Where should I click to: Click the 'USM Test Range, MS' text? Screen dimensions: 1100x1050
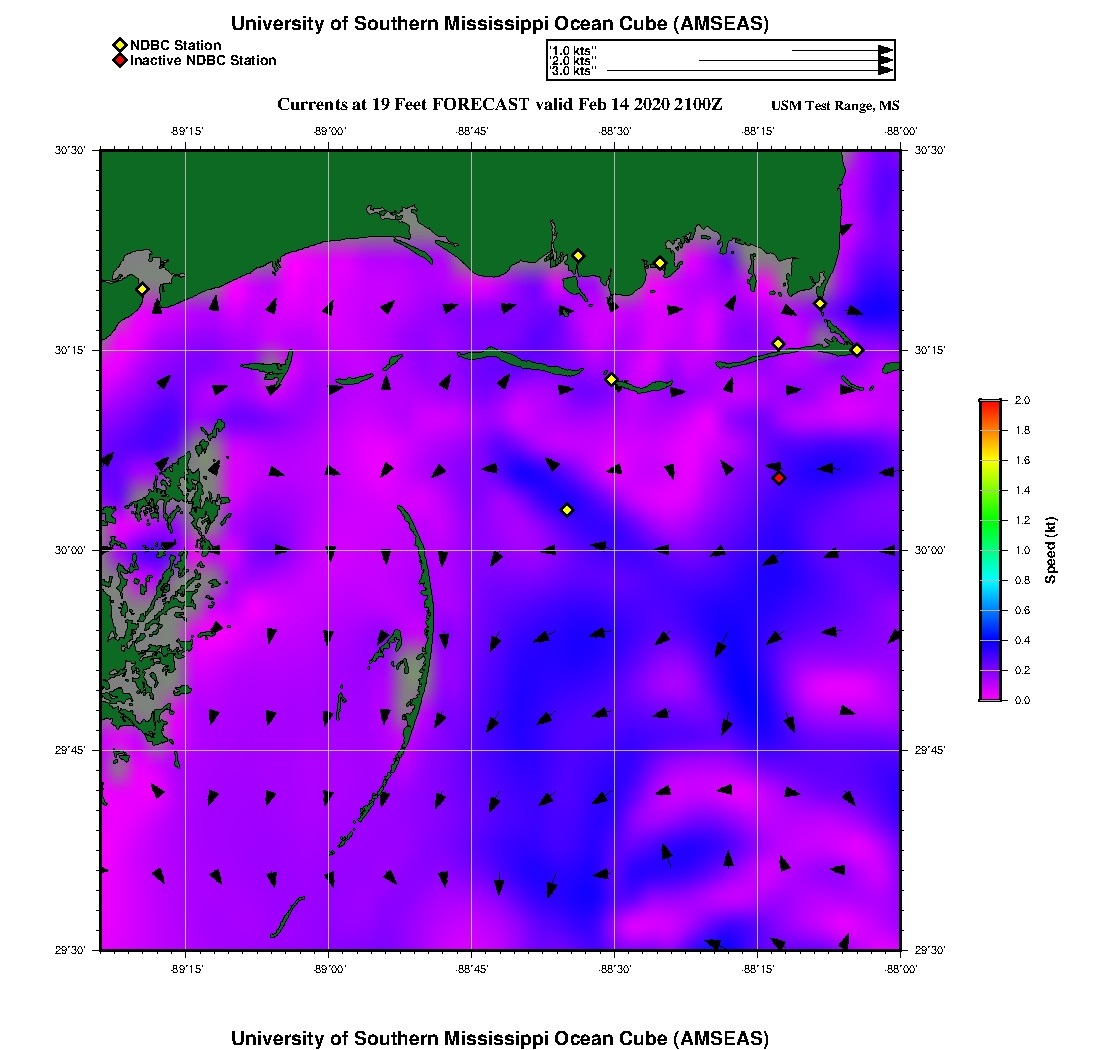[x=835, y=106]
